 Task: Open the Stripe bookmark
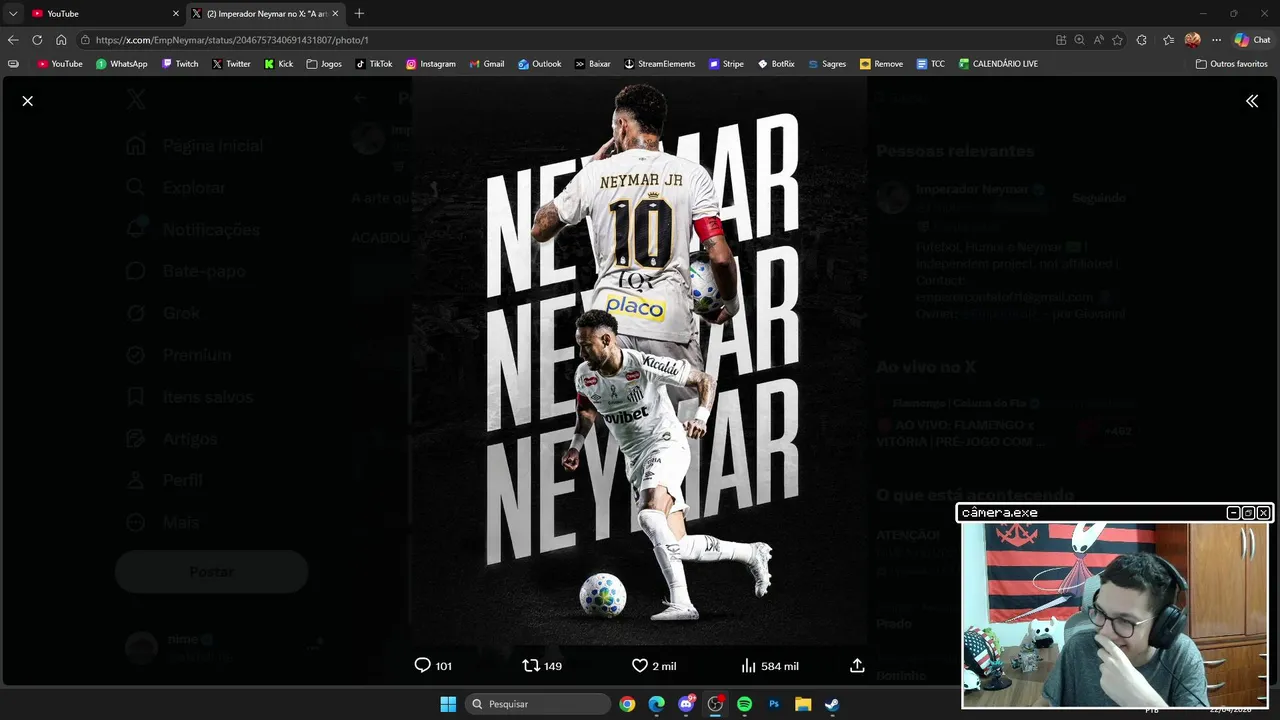pyautogui.click(x=726, y=63)
